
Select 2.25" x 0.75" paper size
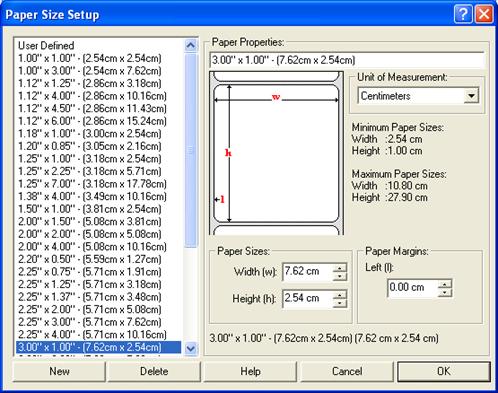[x=99, y=272]
